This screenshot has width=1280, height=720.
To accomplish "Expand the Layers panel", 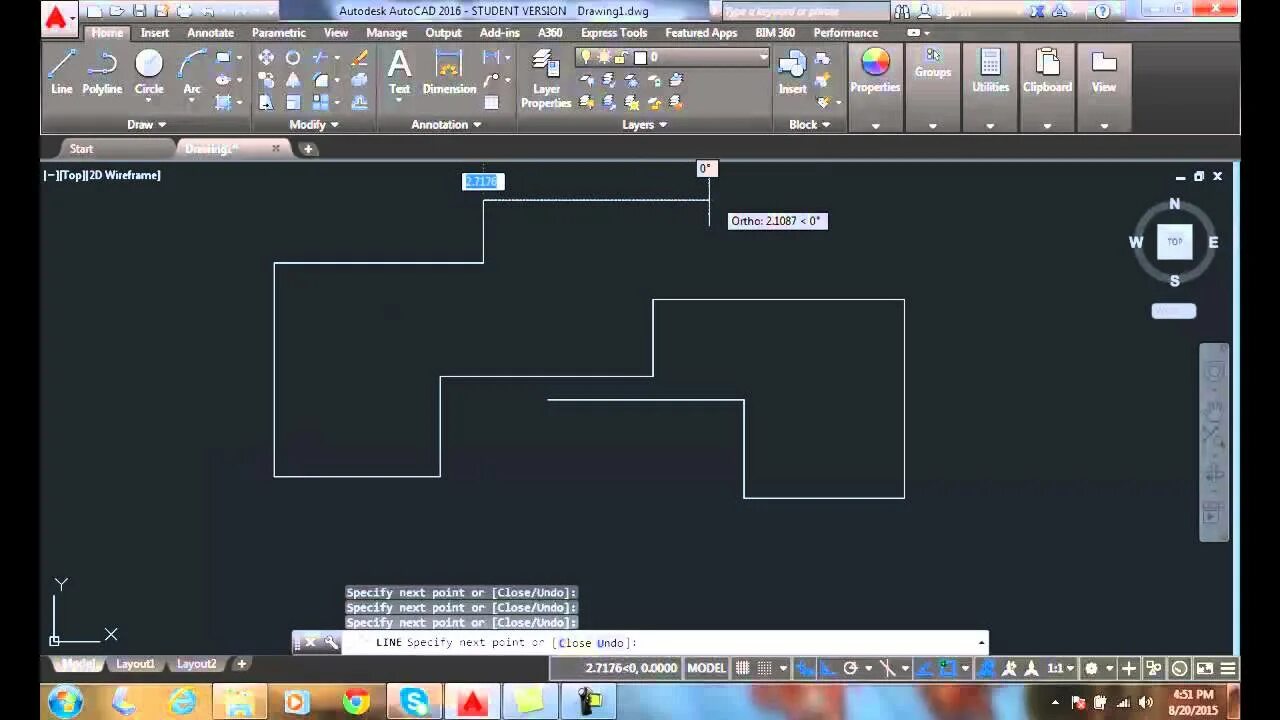I will tap(645, 125).
